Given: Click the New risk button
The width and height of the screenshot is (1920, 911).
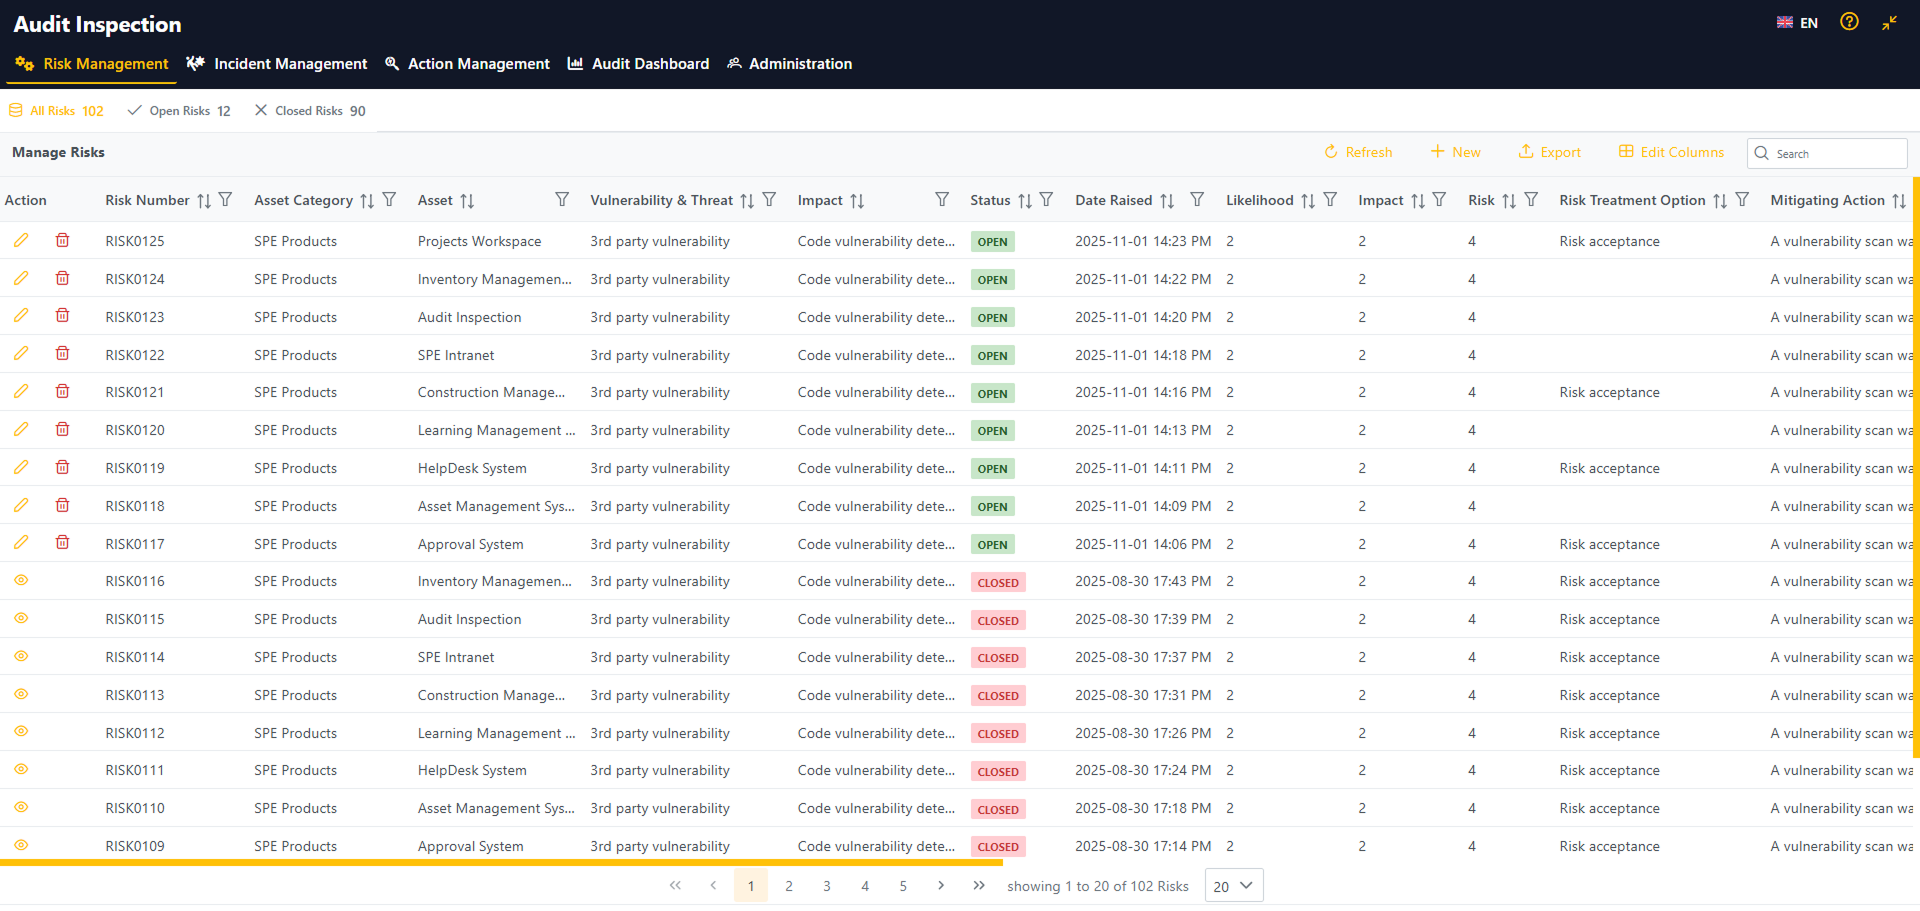Looking at the screenshot, I should 1456,152.
